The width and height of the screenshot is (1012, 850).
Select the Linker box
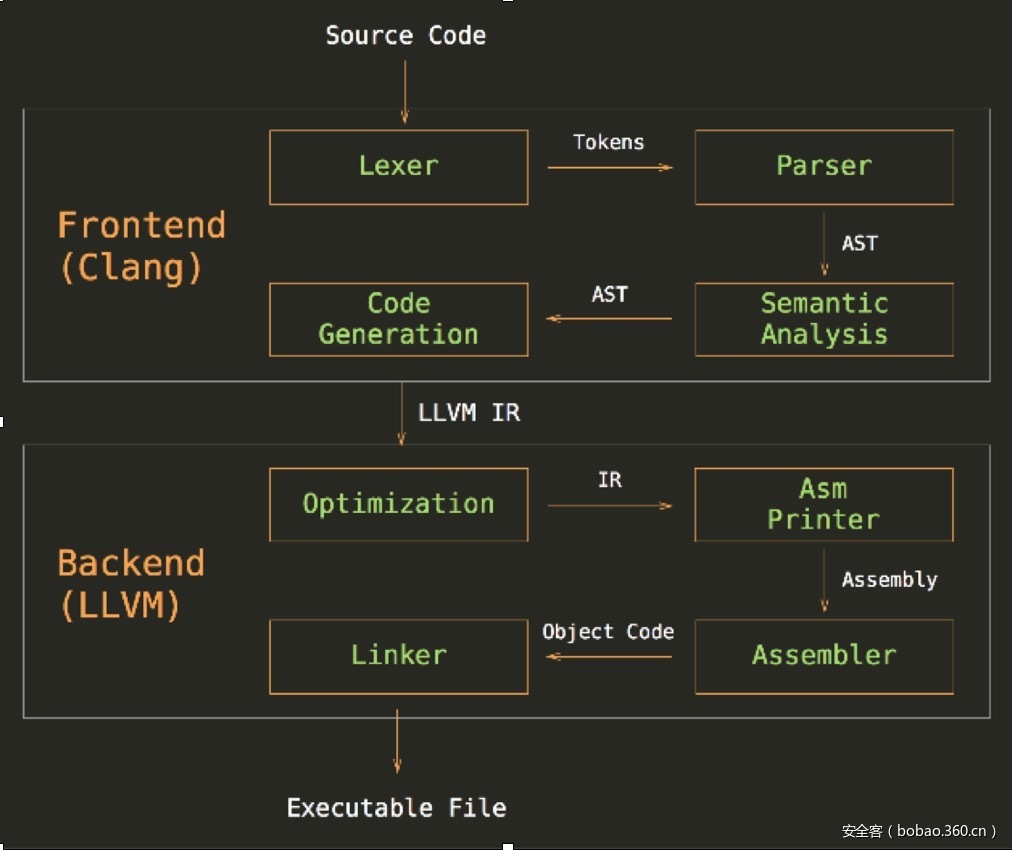(x=398, y=656)
